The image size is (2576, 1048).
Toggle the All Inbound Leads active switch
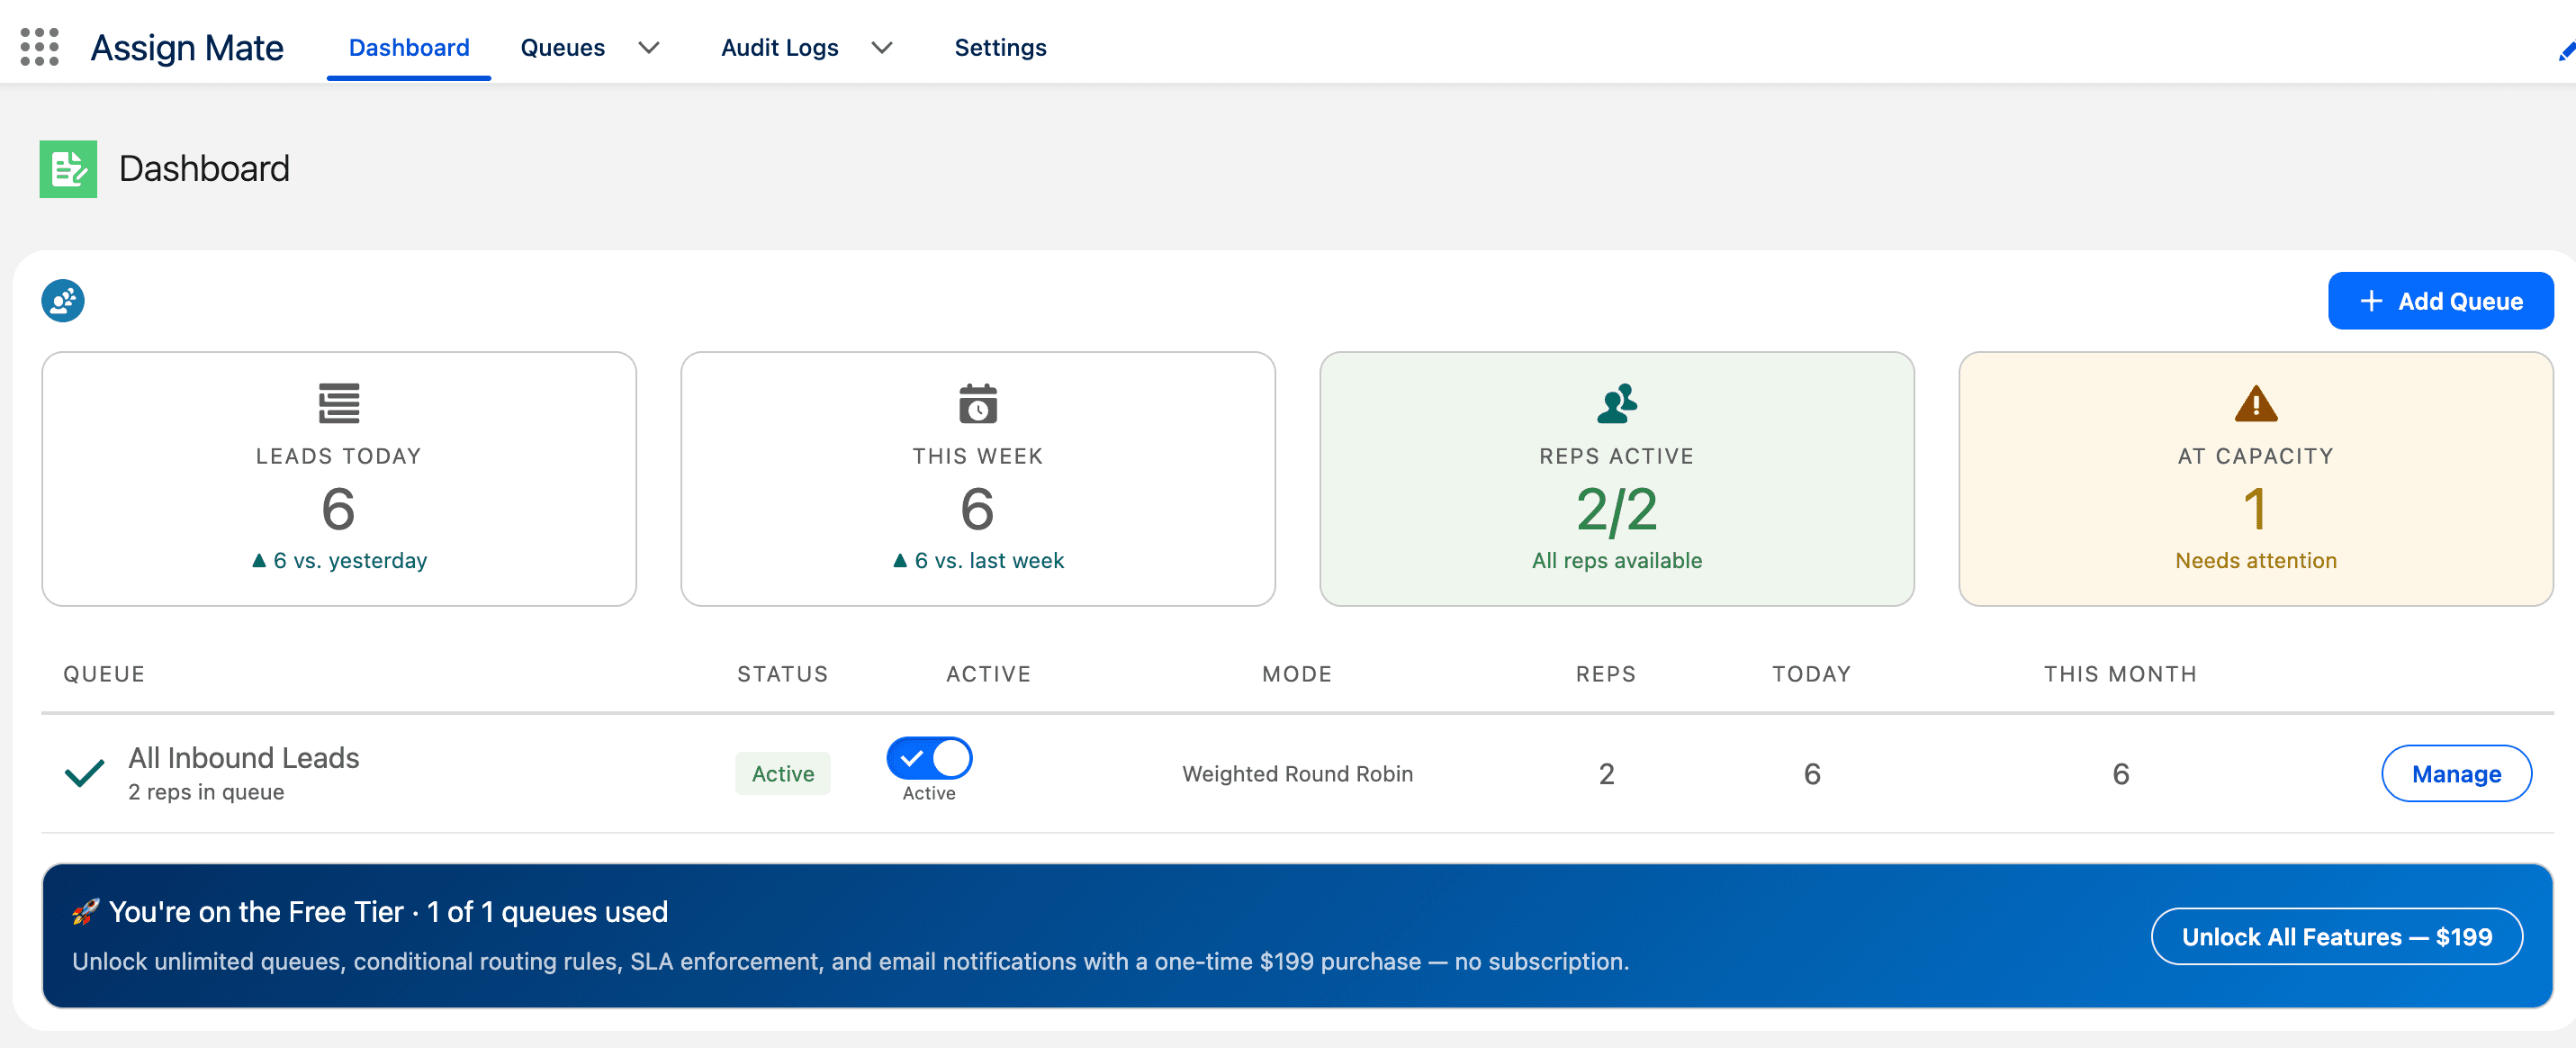tap(929, 758)
